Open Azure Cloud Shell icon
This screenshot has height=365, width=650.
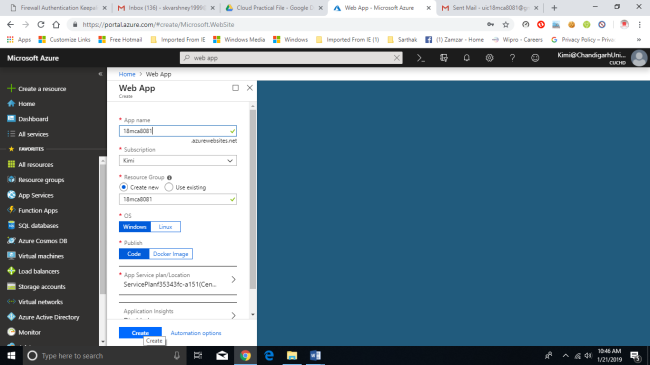tap(421, 58)
